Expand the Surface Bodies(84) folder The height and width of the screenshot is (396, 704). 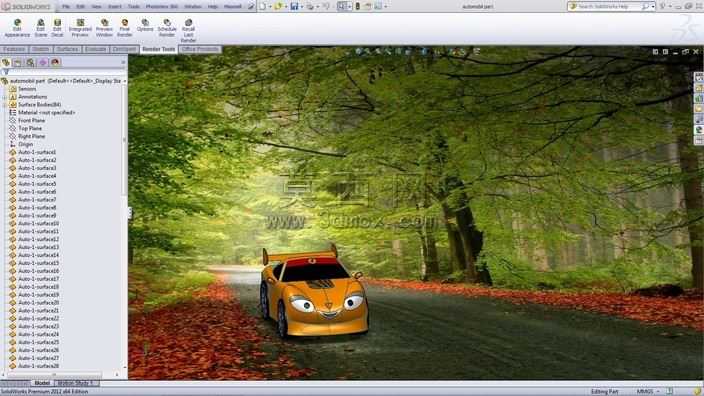4,105
